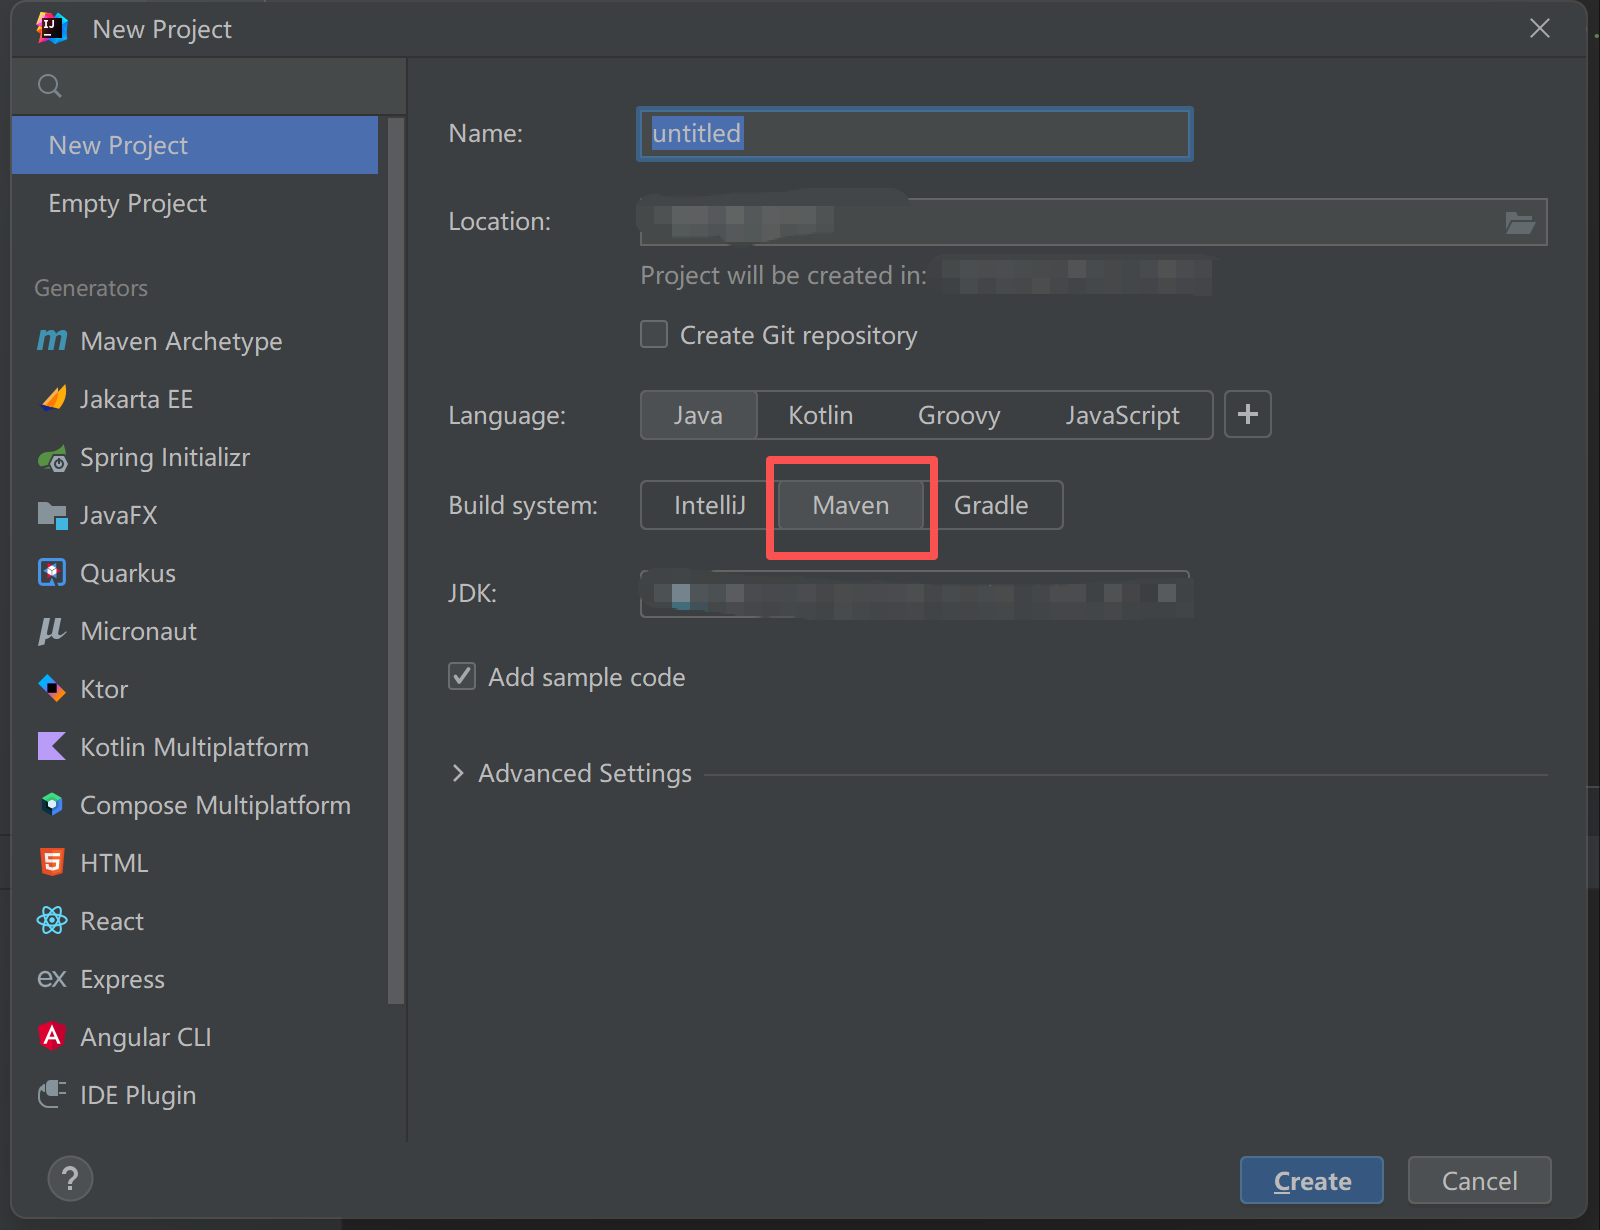Select IntelliJ build system
Image resolution: width=1600 pixels, height=1230 pixels.
click(x=710, y=505)
